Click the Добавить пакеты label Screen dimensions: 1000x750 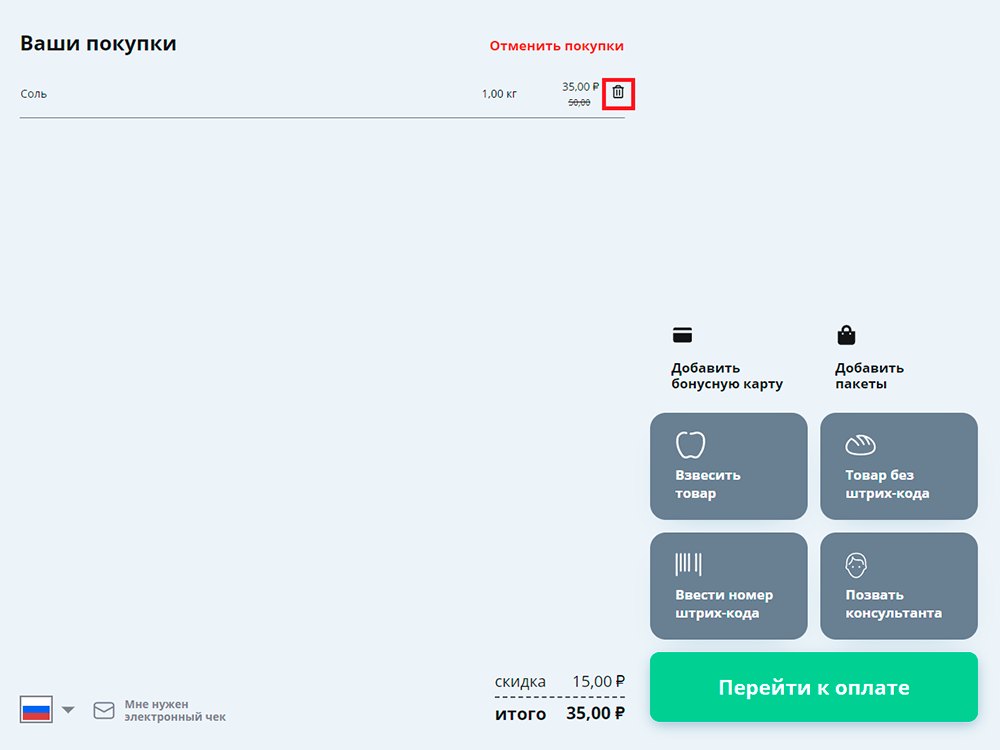point(869,376)
